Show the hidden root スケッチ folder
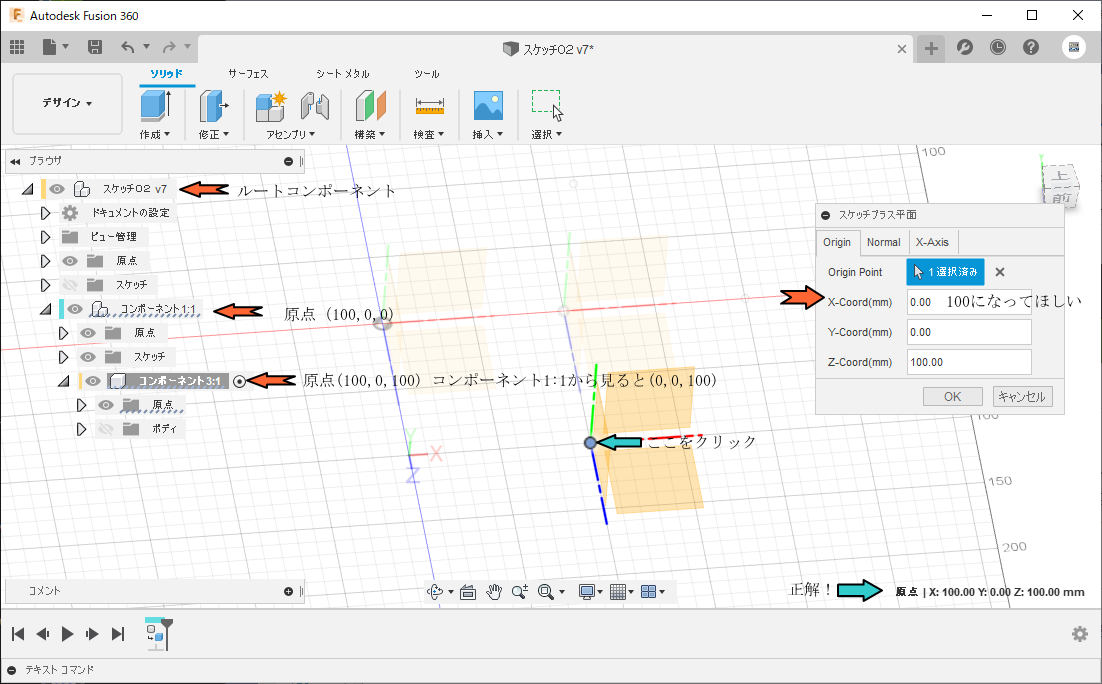Viewport: 1102px width, 684px height. pyautogui.click(x=70, y=285)
